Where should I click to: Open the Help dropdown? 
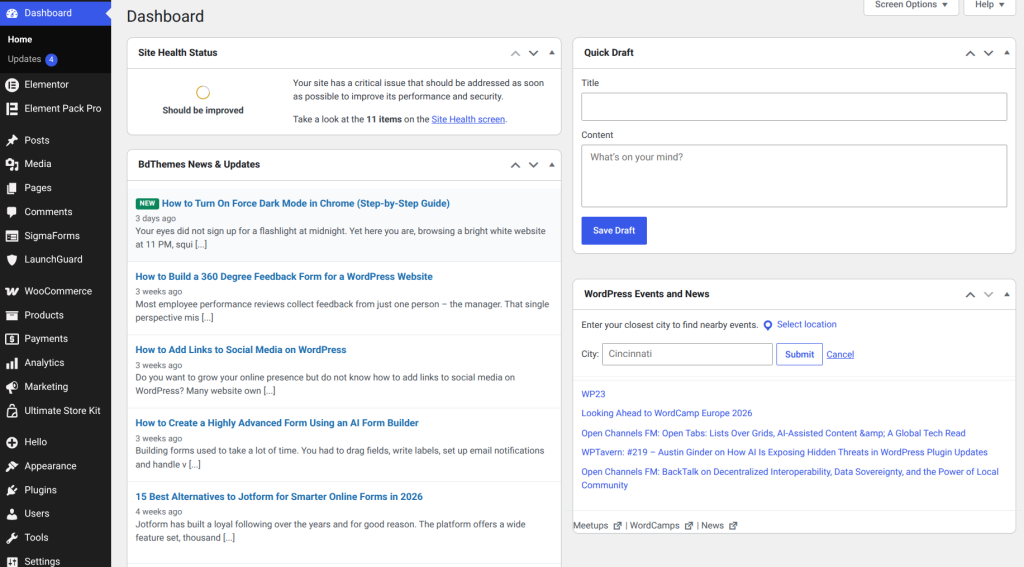click(x=989, y=5)
